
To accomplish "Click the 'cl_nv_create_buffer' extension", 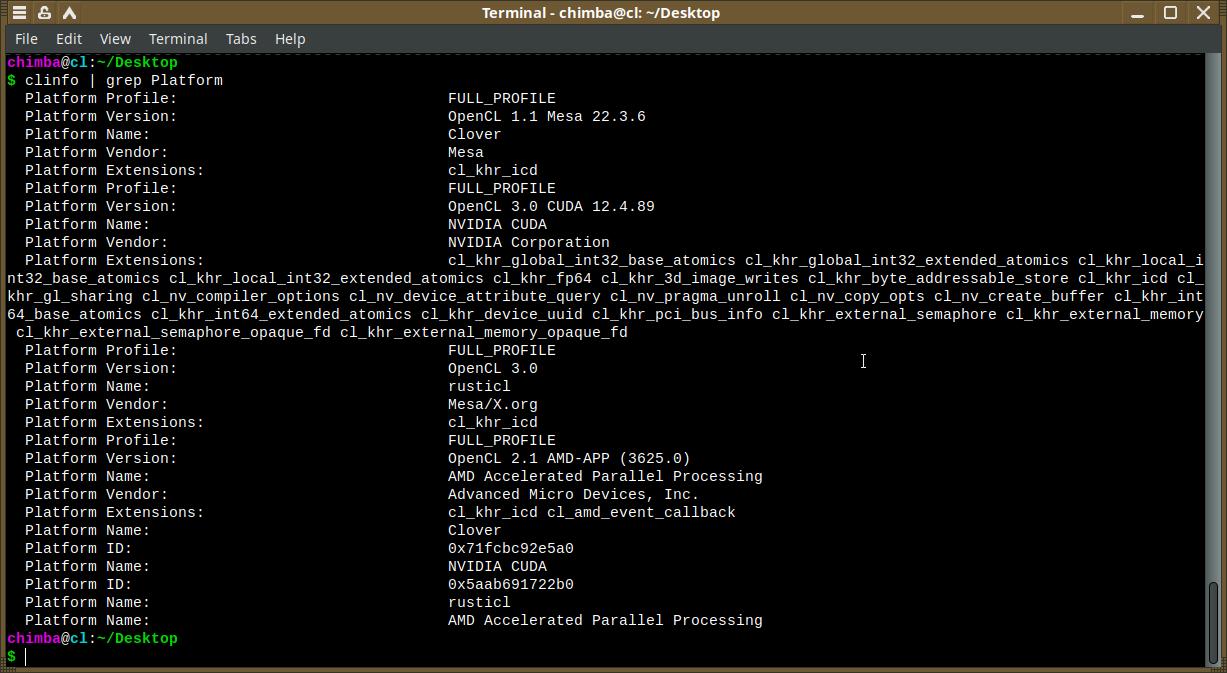I will 1019,296.
